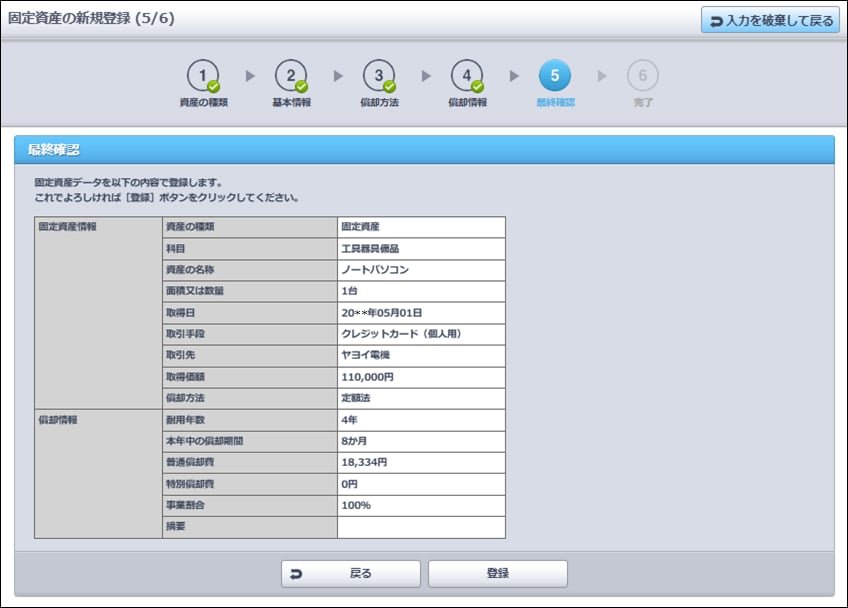Image resolution: width=848 pixels, height=608 pixels.
Task: Select the 最終確認 blue section header
Action: pyautogui.click(x=424, y=150)
